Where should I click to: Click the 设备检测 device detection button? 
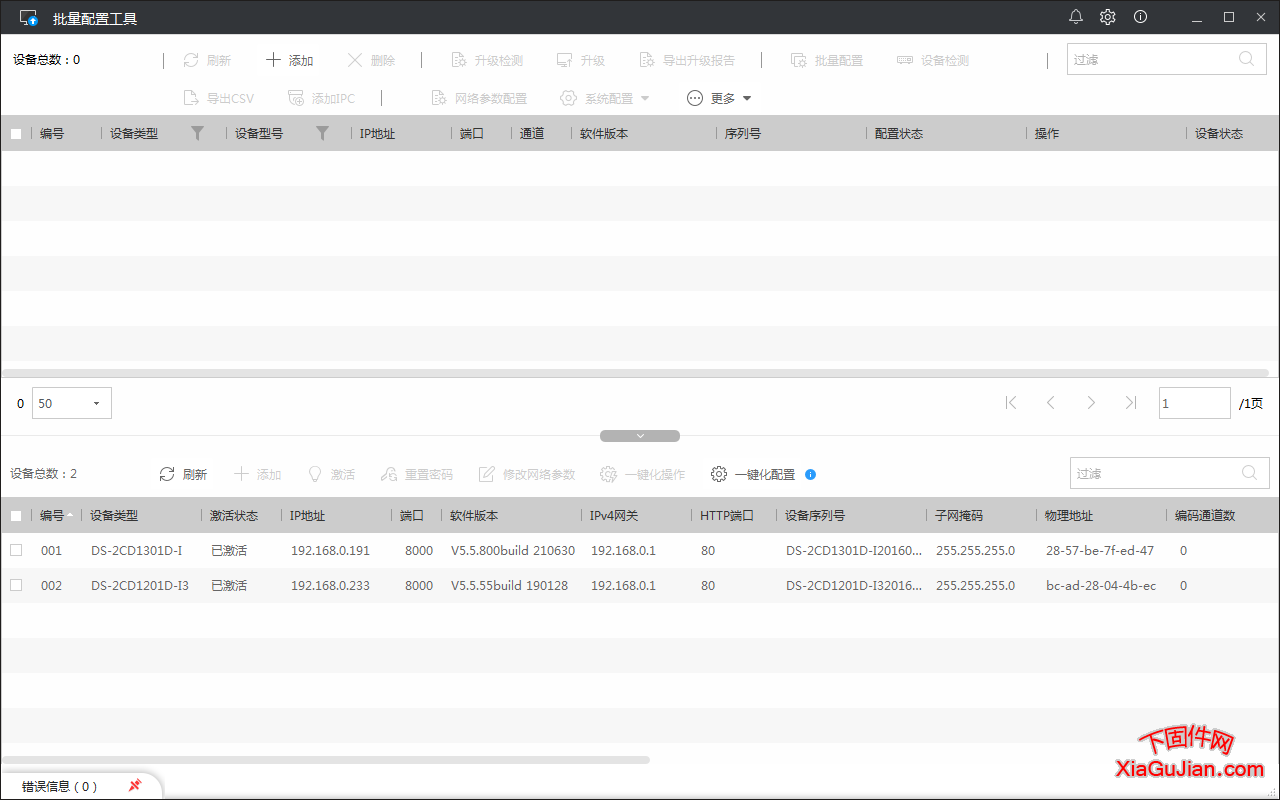pyautogui.click(x=933, y=60)
